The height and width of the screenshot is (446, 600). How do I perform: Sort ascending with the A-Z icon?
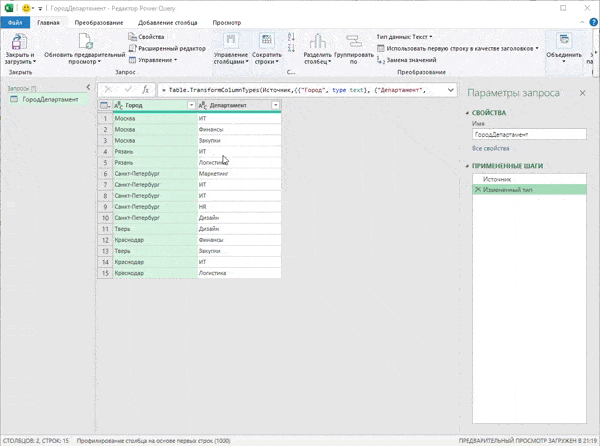[291, 37]
